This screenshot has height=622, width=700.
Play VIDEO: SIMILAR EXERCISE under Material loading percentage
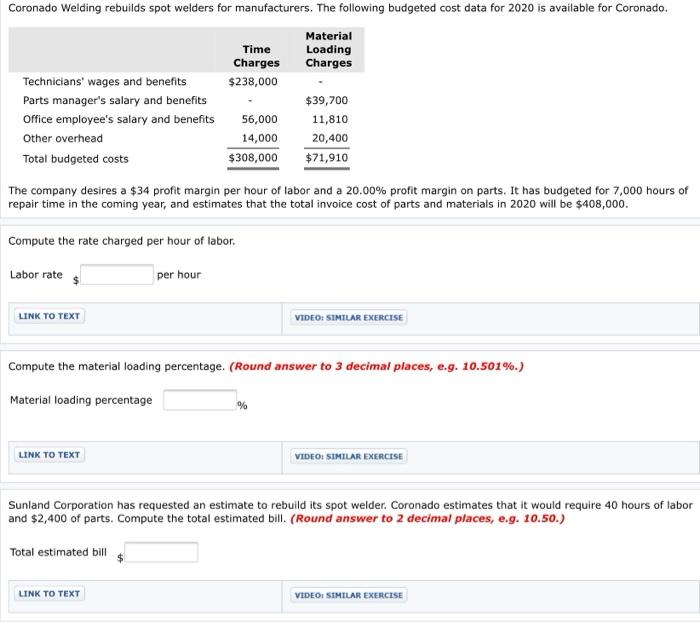(349, 456)
